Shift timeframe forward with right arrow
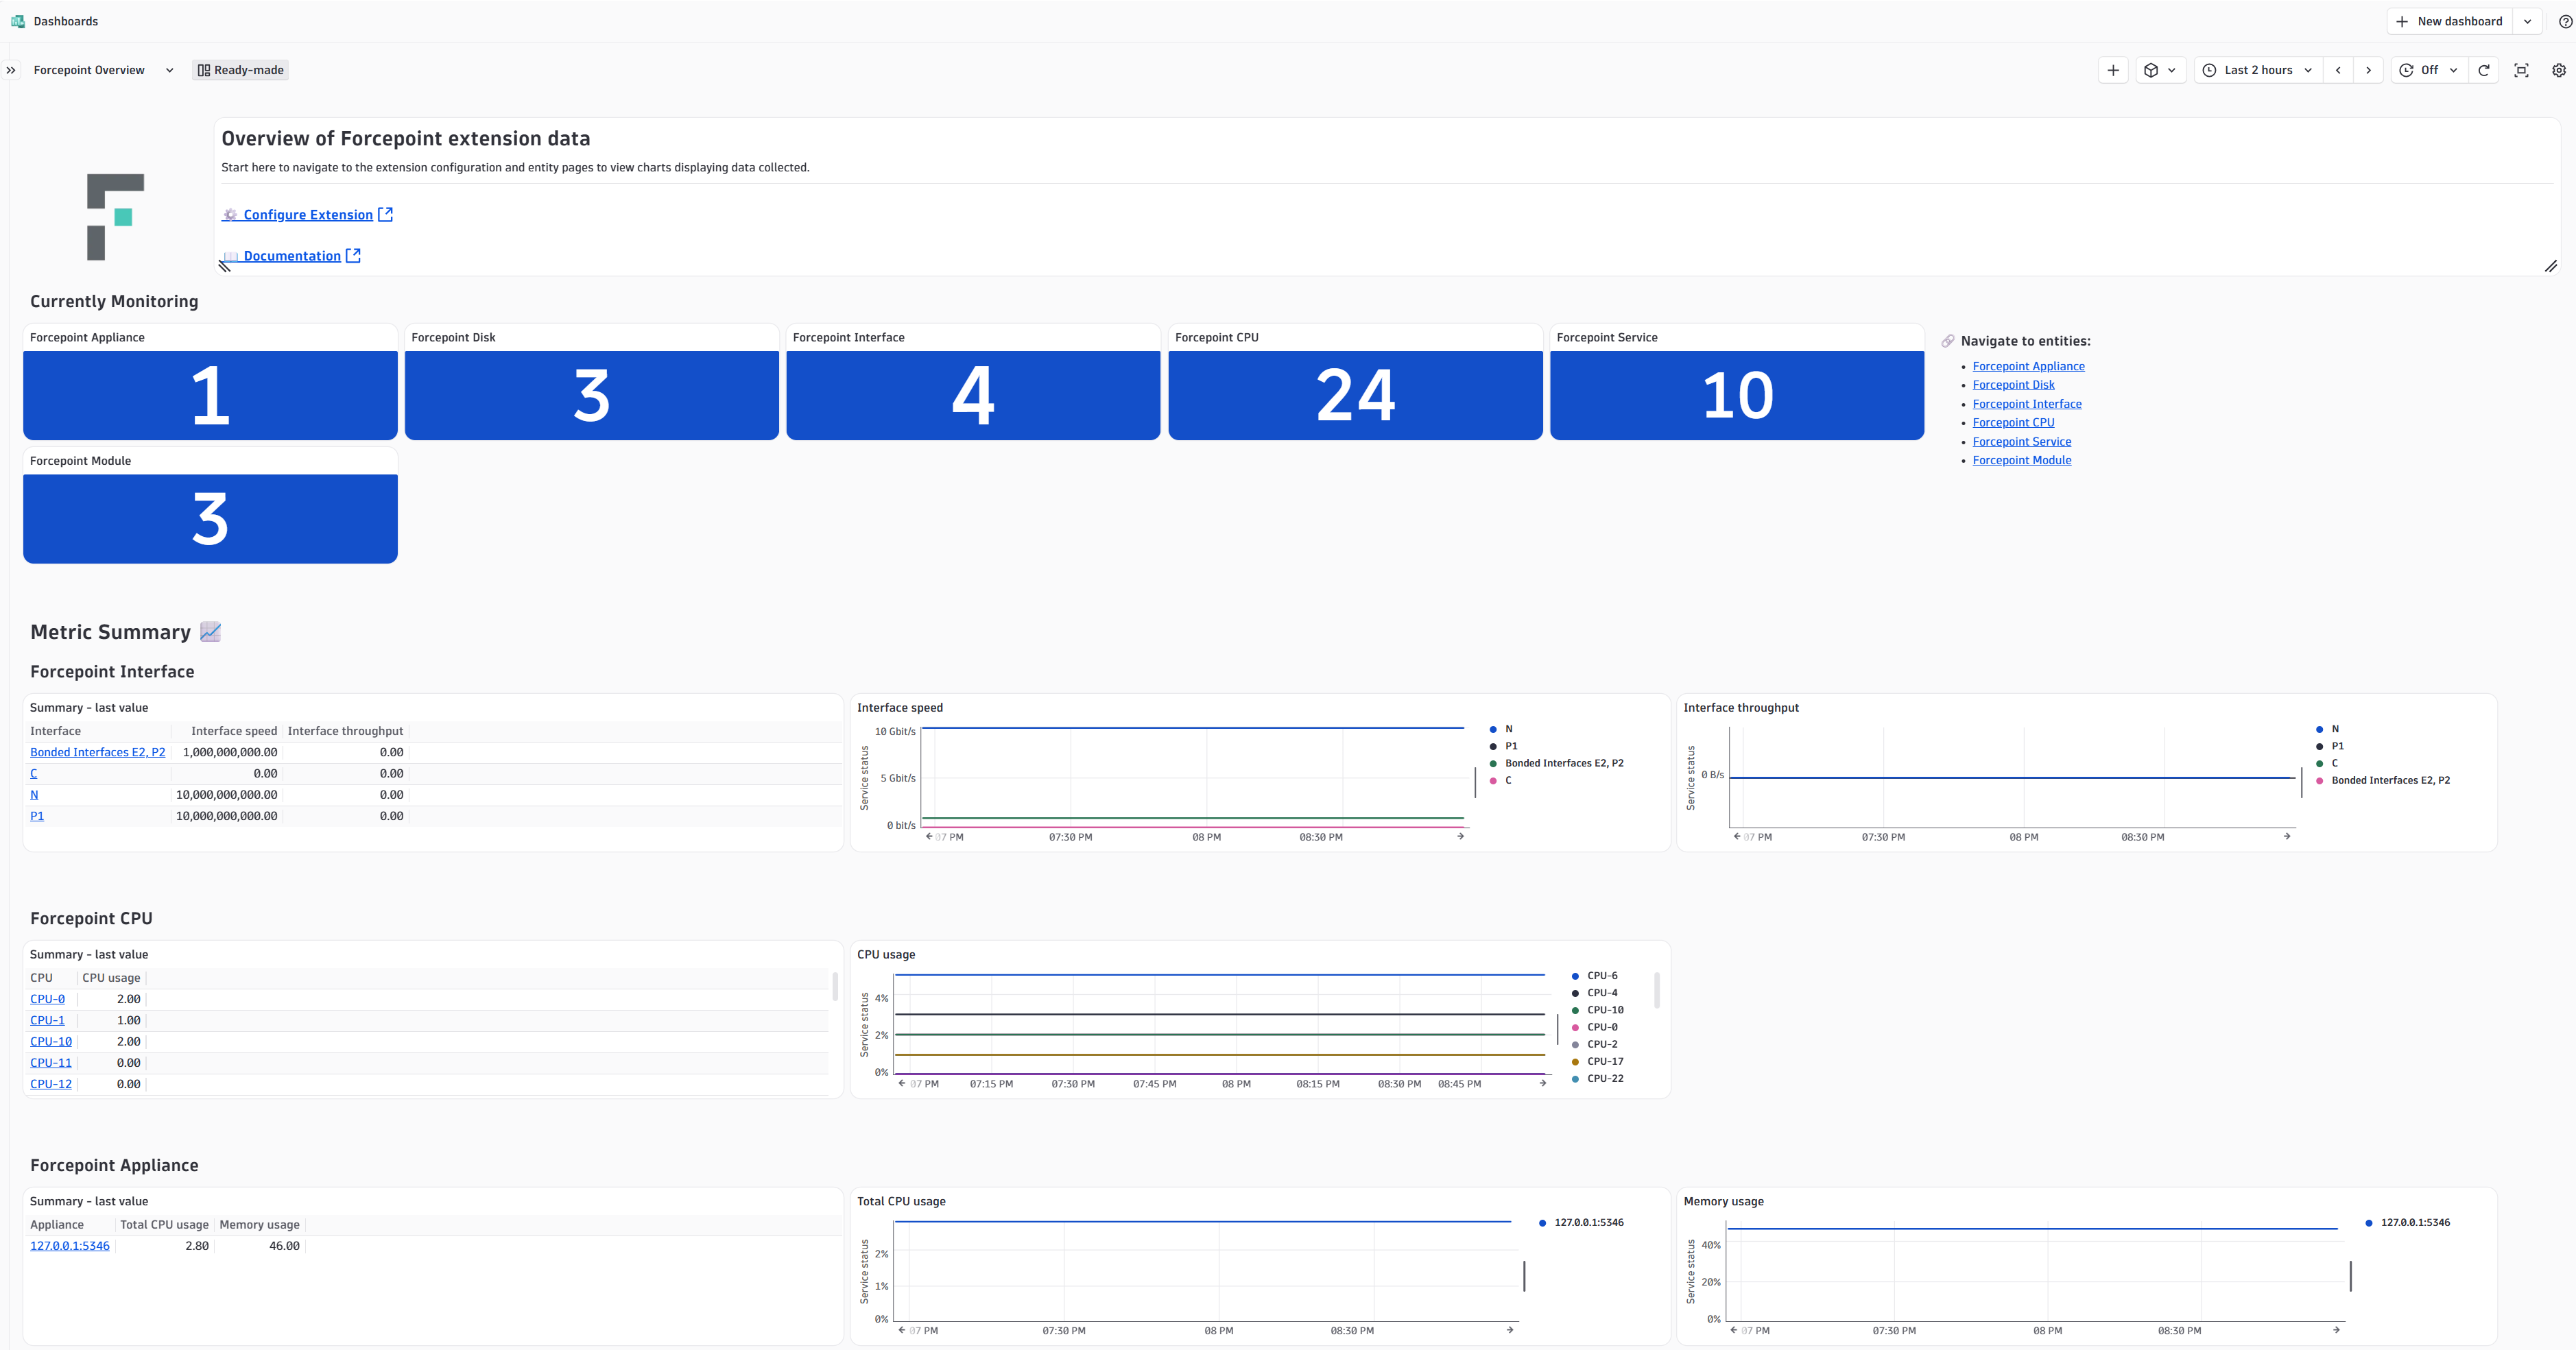The height and width of the screenshot is (1350, 2576). tap(2368, 70)
